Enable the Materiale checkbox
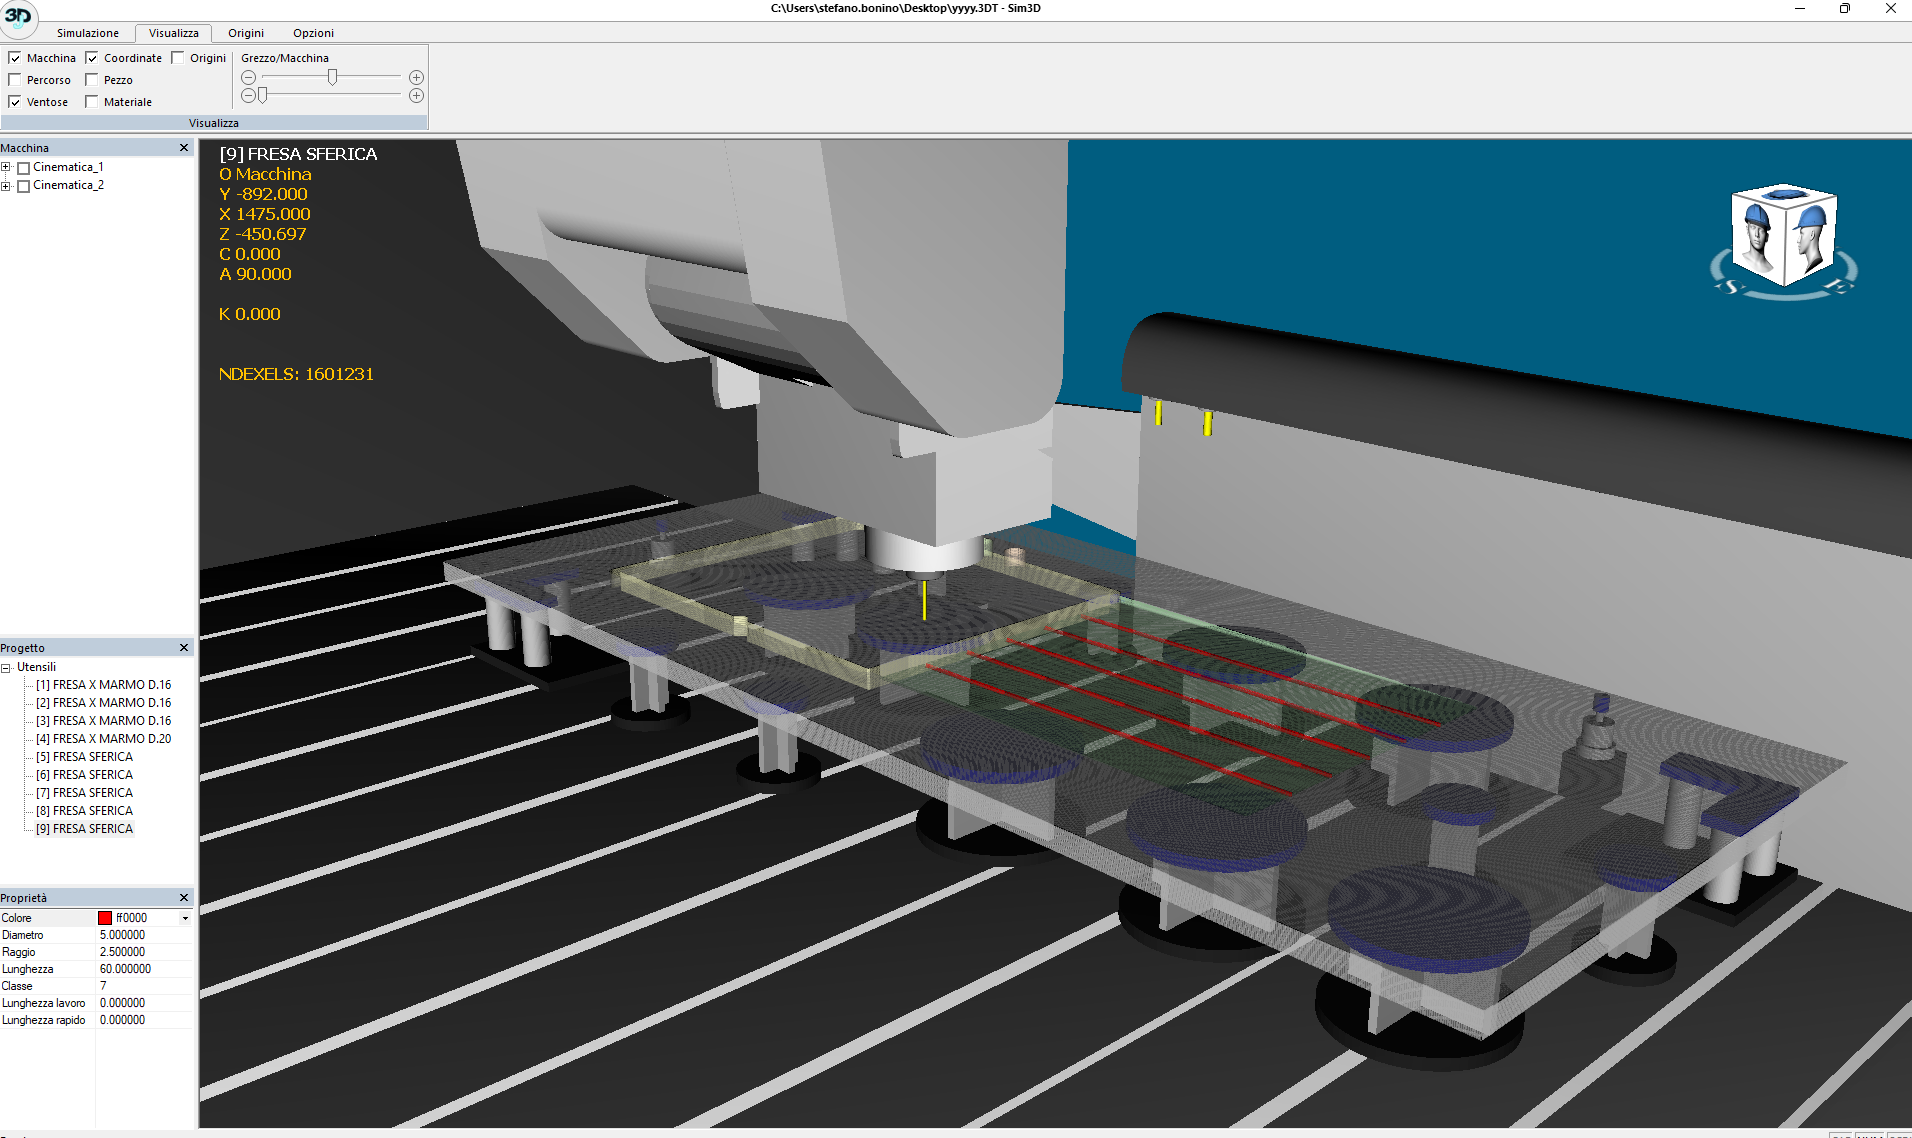The width and height of the screenshot is (1912, 1138). [92, 102]
